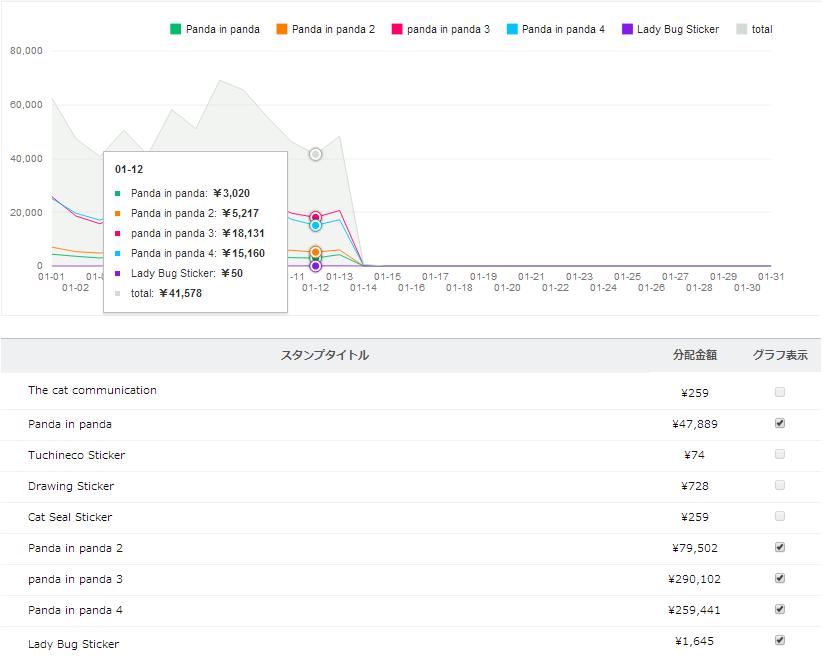
Task: Click the pink panda in panda 3 legend swatch
Action: pos(398,29)
